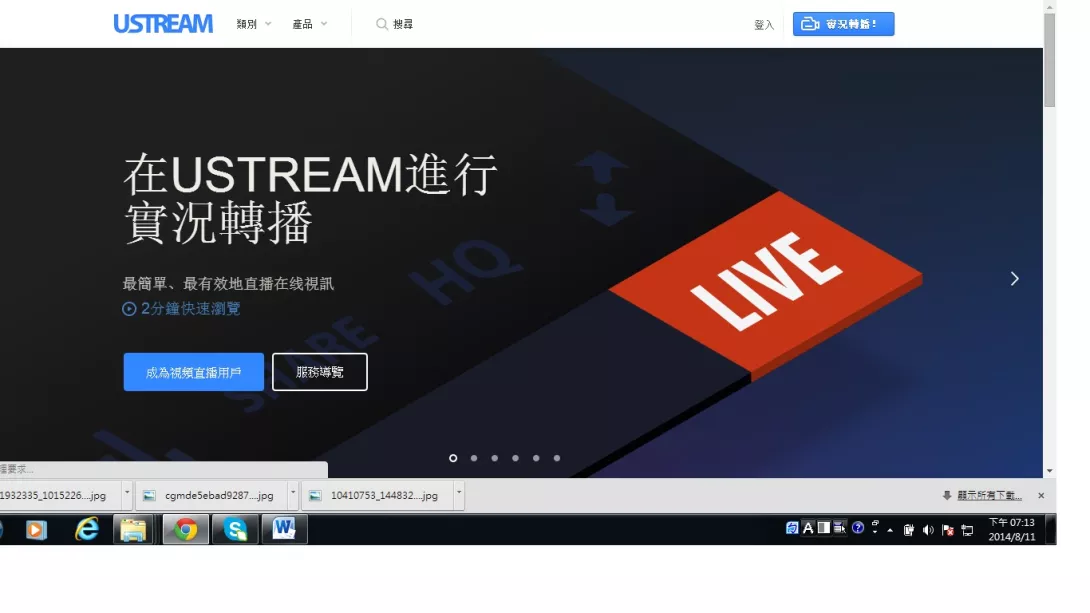Viewport: 1090px width, 613px height.
Task: Open the taskbar clock showing 下午 07:13
Action: coord(1012,530)
